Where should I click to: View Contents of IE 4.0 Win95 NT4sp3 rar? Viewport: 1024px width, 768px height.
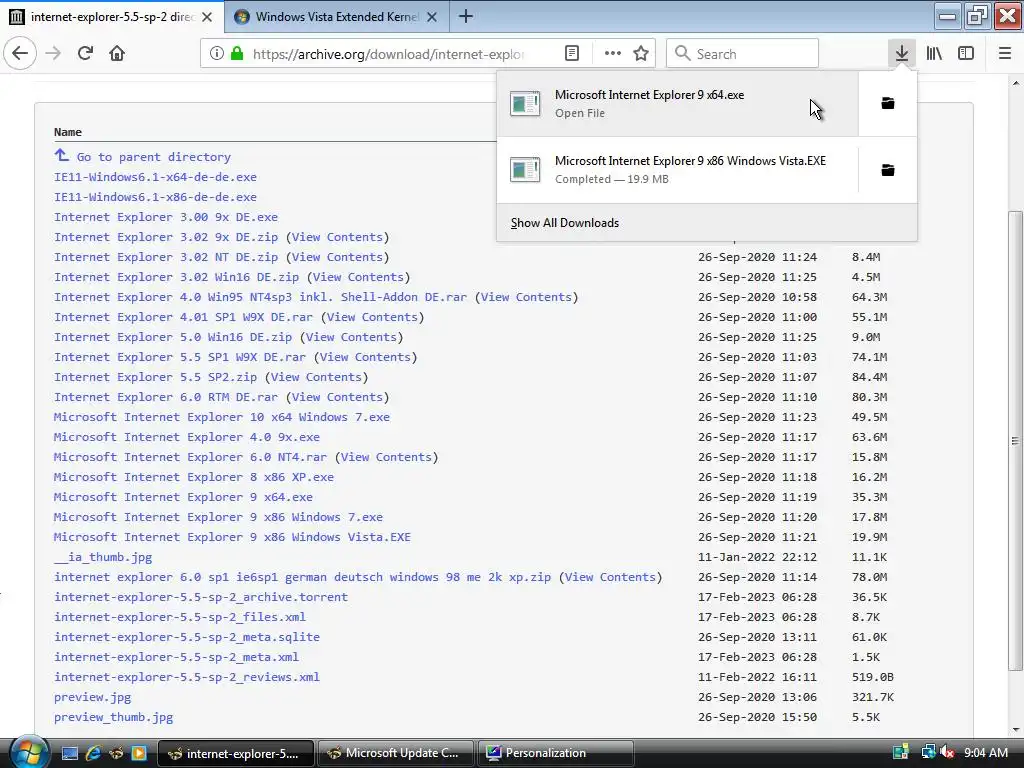(526, 297)
